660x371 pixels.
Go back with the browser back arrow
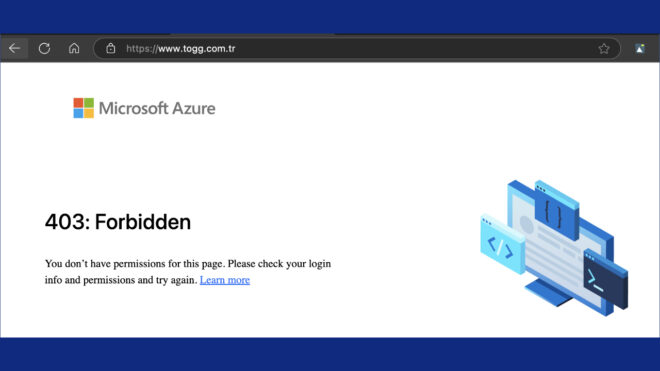click(x=15, y=48)
